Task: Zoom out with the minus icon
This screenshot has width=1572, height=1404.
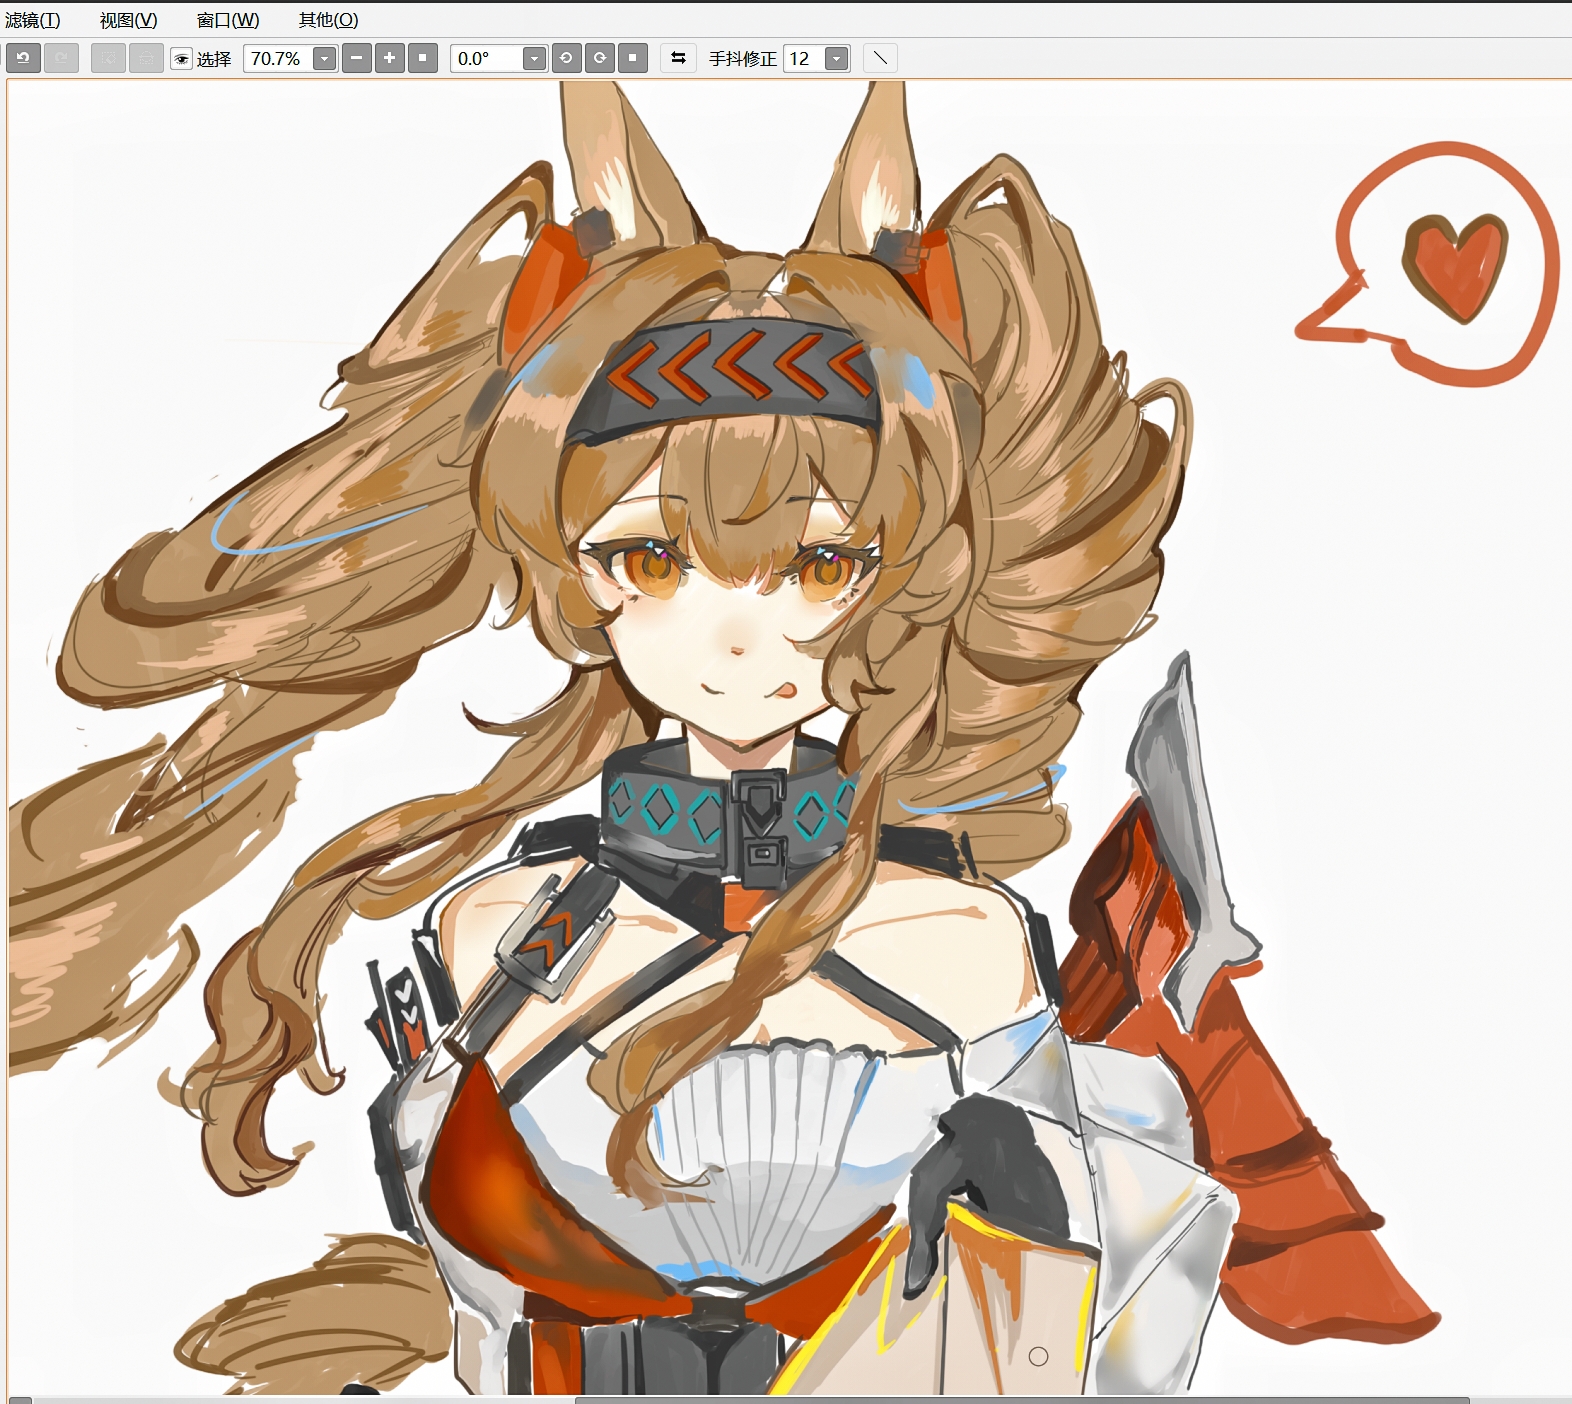Action: pos(357,58)
